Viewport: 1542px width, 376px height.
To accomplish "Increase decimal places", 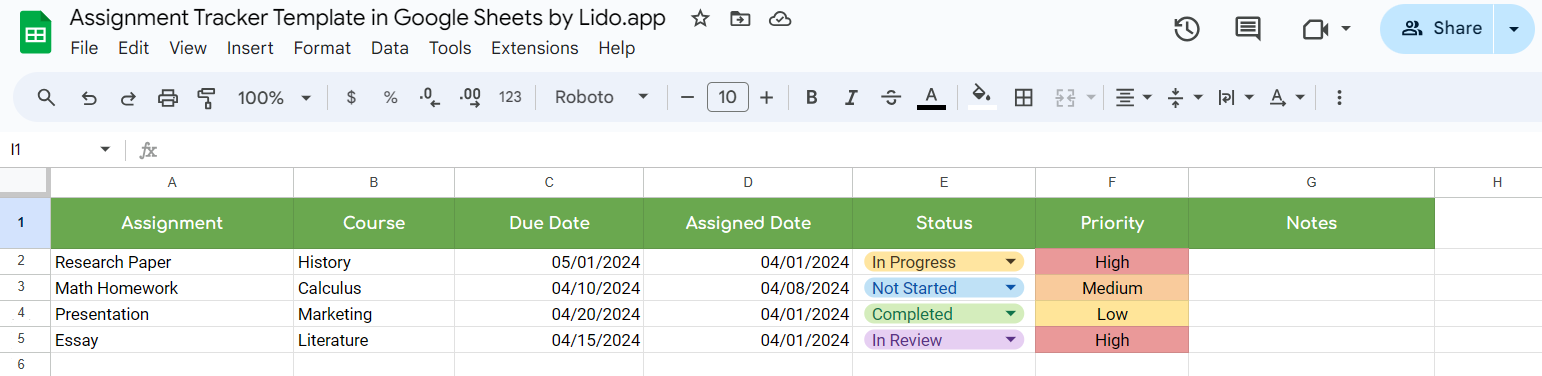I will [x=470, y=97].
